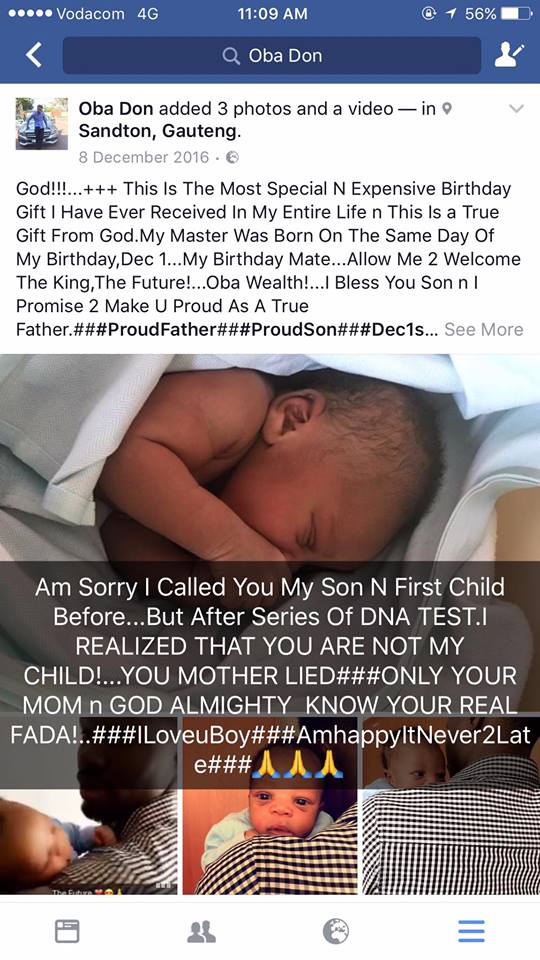540x960 pixels.
Task: Open the Oba Don name link
Action: [116, 108]
